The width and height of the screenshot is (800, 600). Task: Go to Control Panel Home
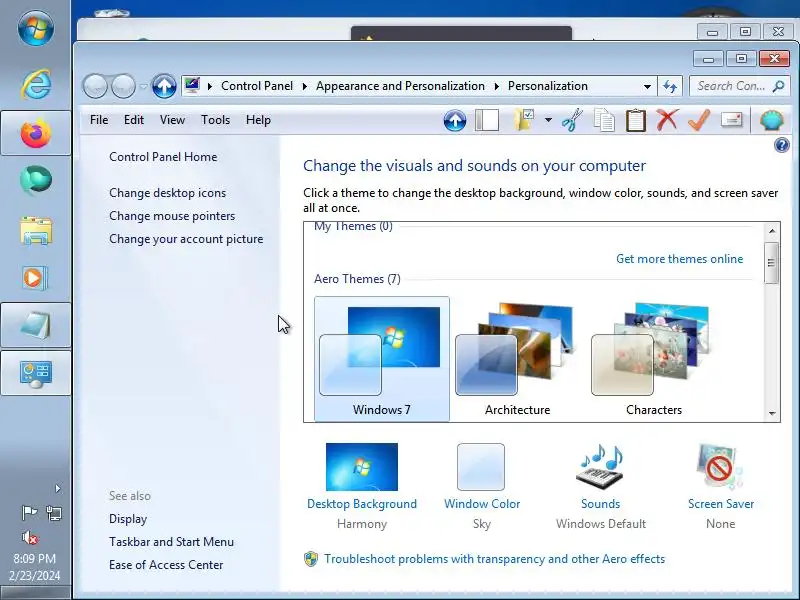pyautogui.click(x=163, y=157)
